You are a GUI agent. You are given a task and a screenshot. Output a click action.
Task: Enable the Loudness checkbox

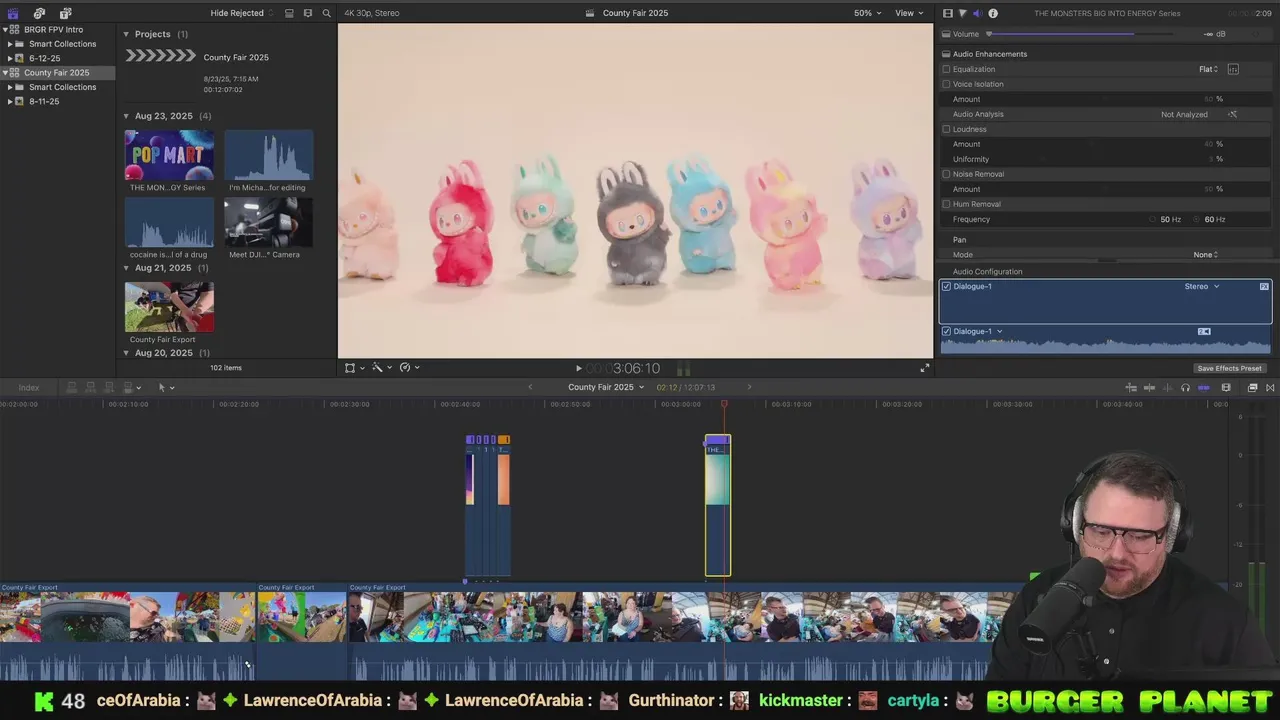coord(946,129)
